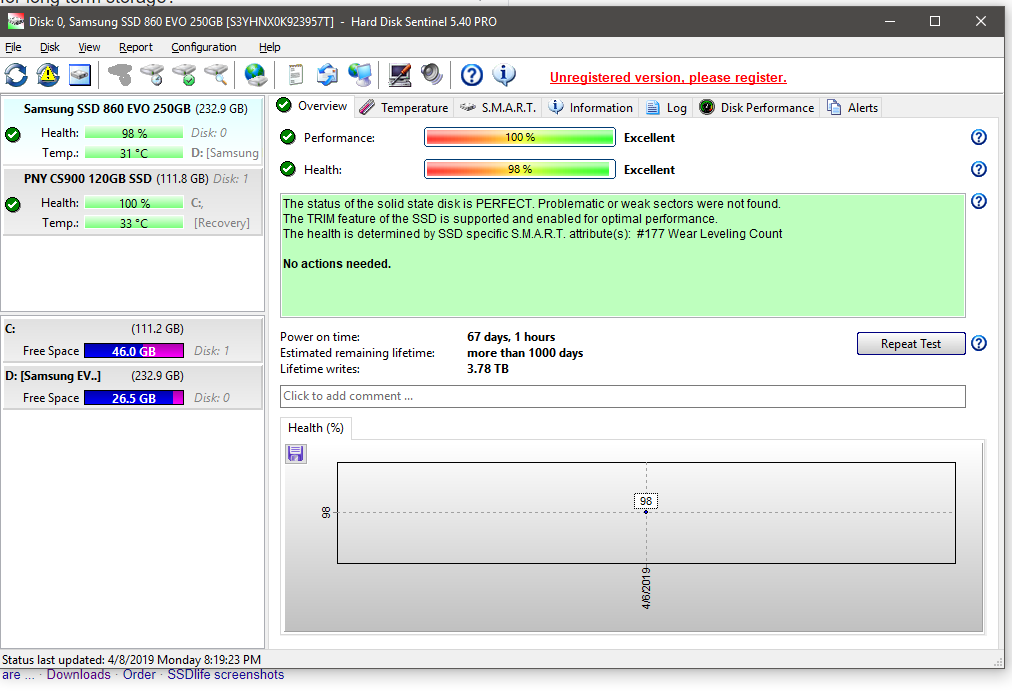Click the blue info bubble toolbar icon
Screen dimensions: 1012x691
click(x=504, y=75)
